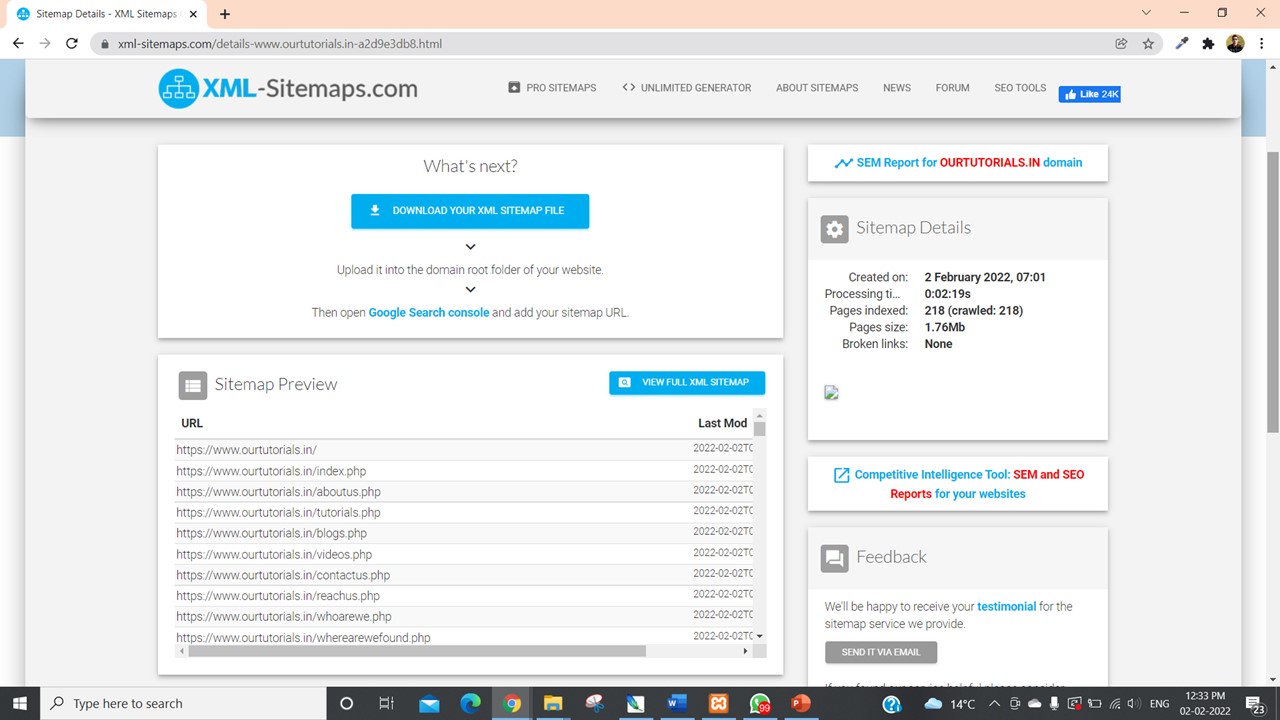1280x720 pixels.
Task: Select the ourtutorials.in/contactus.php URL
Action: click(x=283, y=576)
